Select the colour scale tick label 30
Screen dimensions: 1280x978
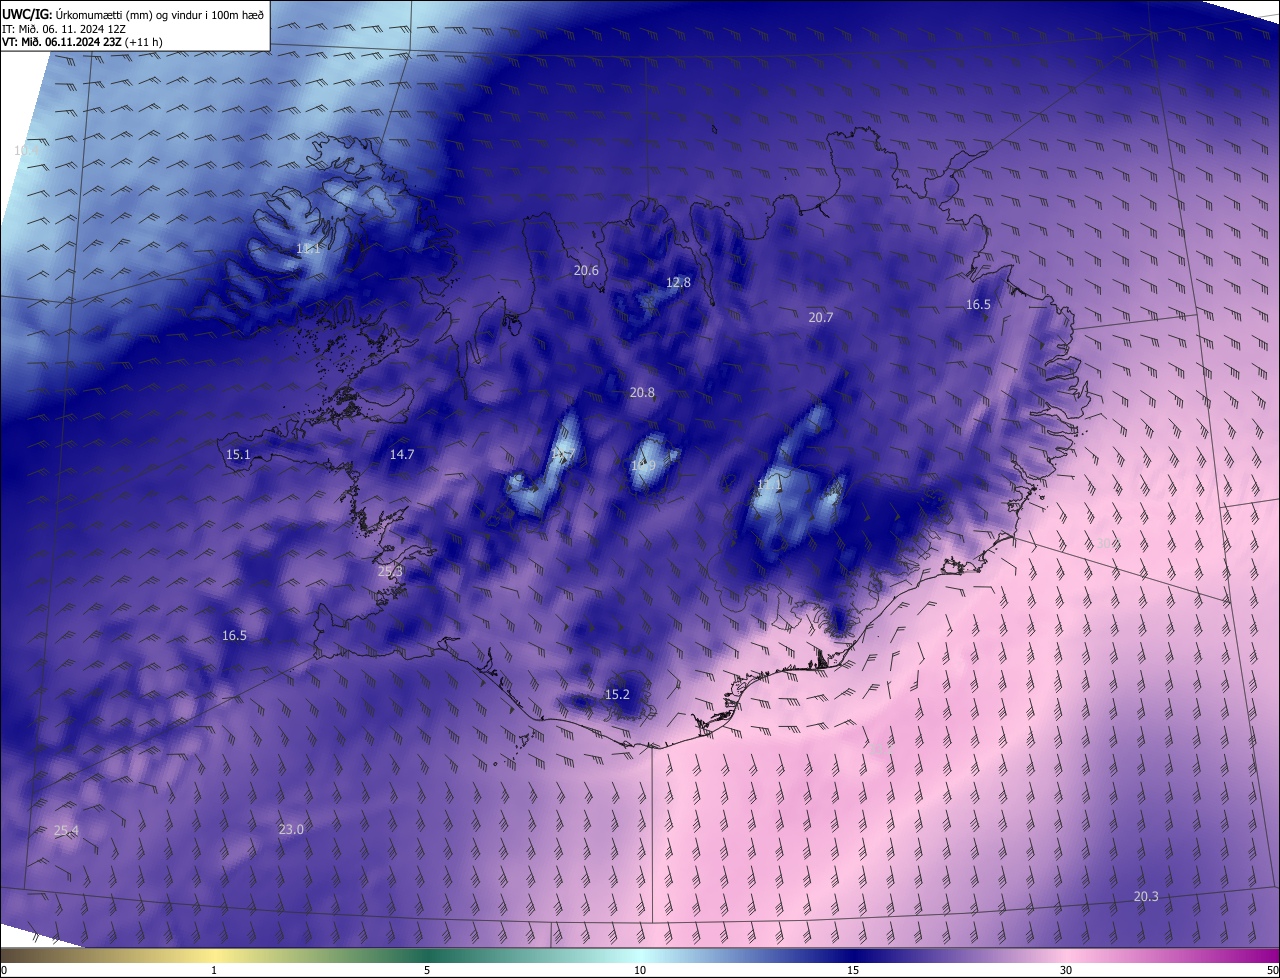pyautogui.click(x=1066, y=970)
